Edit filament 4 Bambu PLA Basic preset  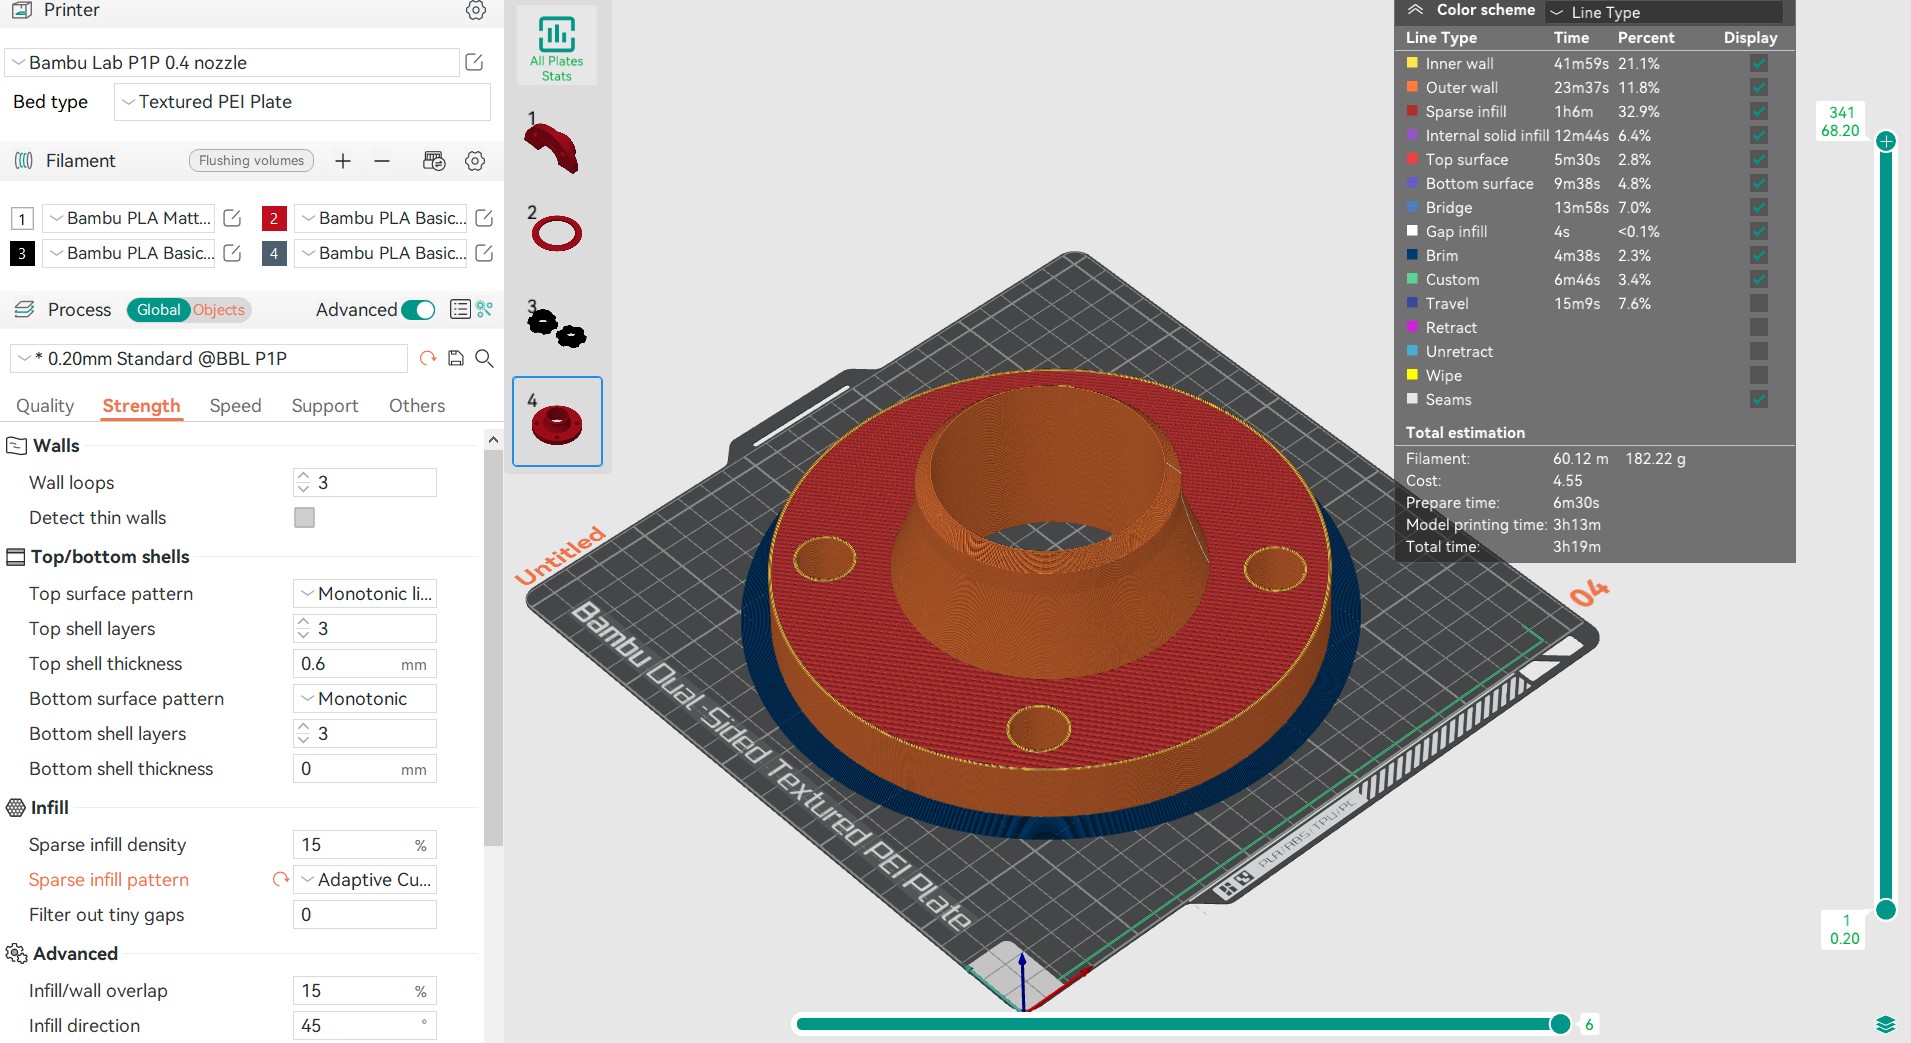click(x=484, y=253)
